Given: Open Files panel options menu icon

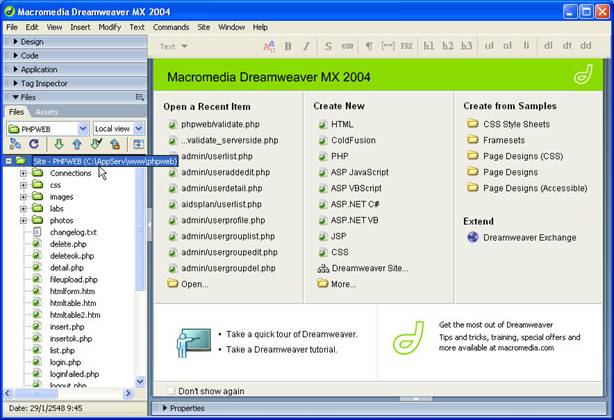Looking at the screenshot, I should tap(139, 97).
